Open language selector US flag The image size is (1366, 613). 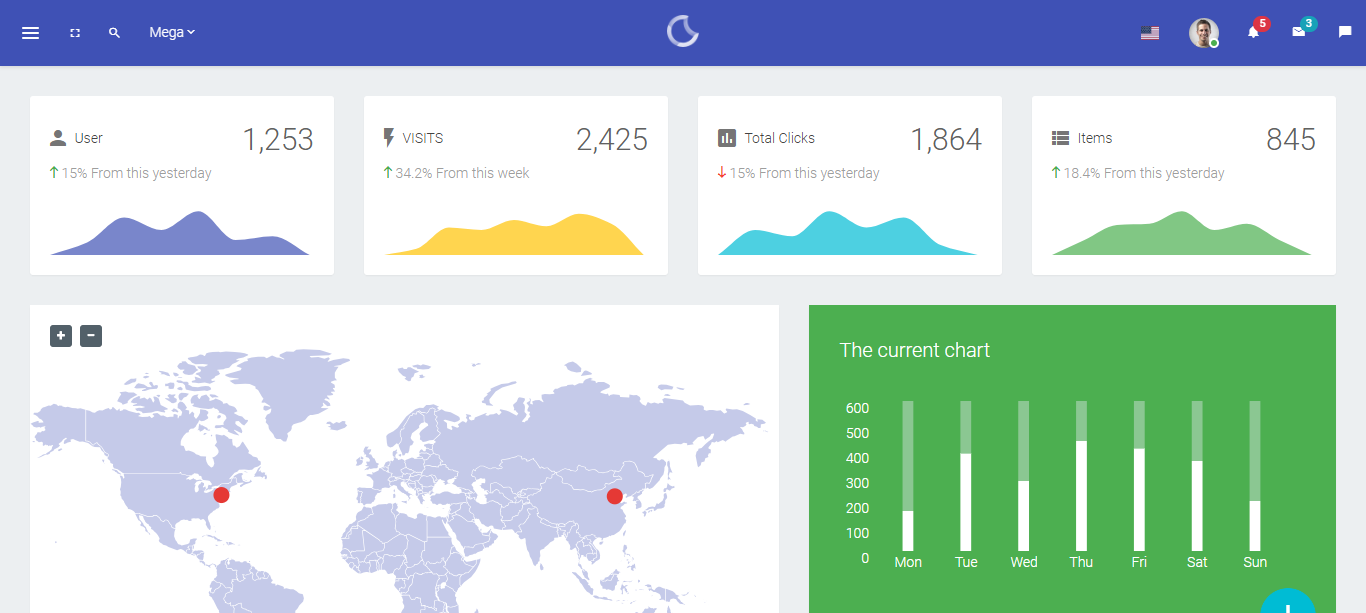pyautogui.click(x=1150, y=33)
